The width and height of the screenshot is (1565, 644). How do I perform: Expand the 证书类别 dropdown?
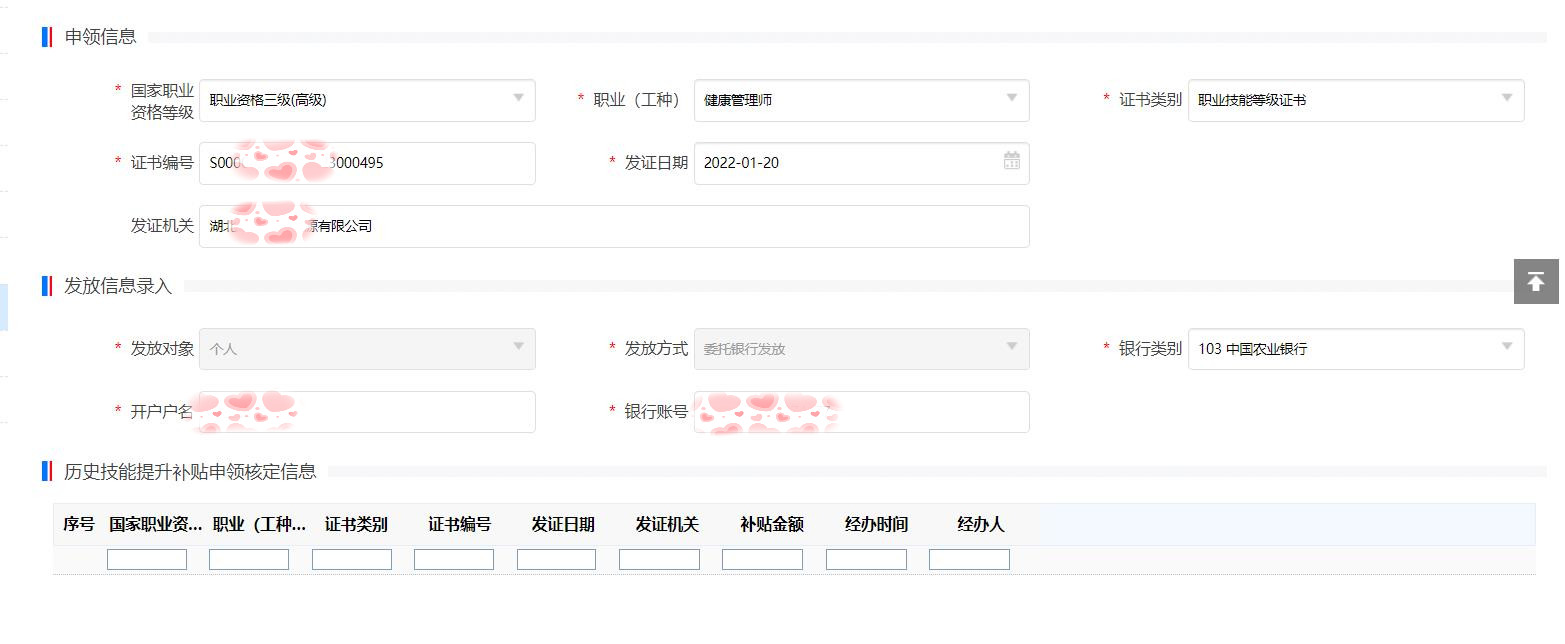1506,98
